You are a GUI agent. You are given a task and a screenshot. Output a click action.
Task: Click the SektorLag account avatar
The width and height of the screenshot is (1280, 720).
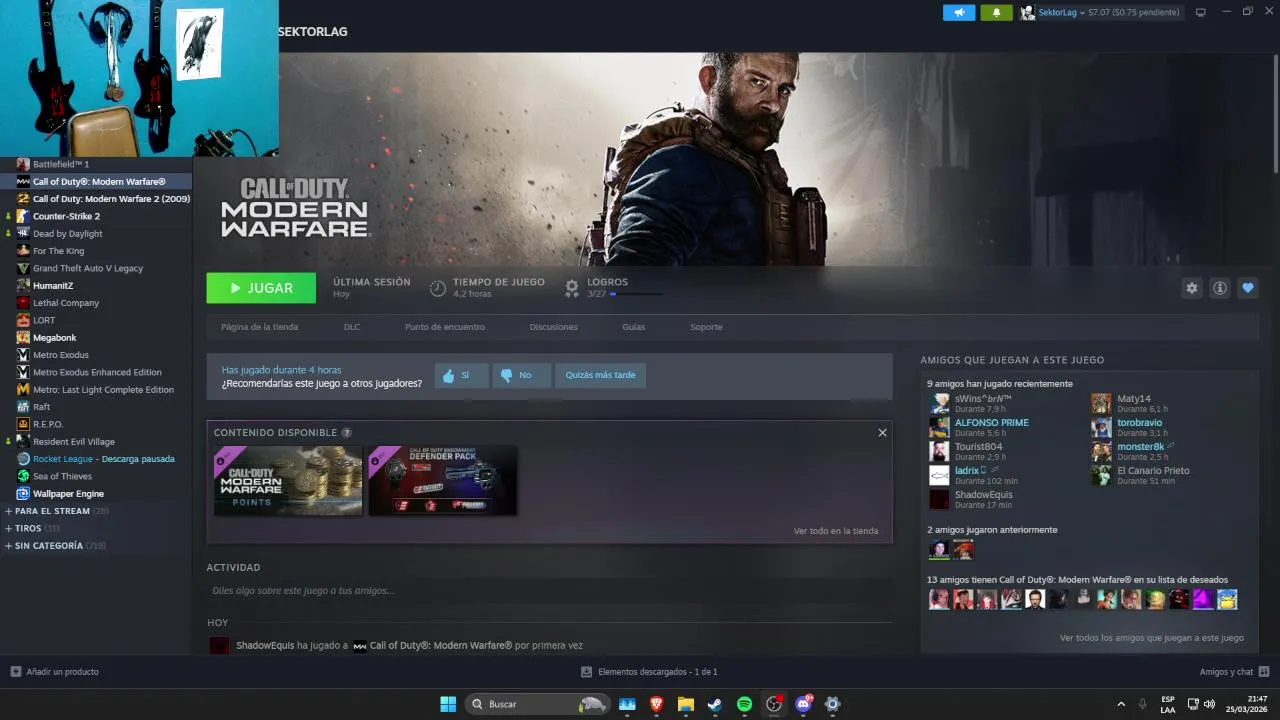[x=1027, y=12]
